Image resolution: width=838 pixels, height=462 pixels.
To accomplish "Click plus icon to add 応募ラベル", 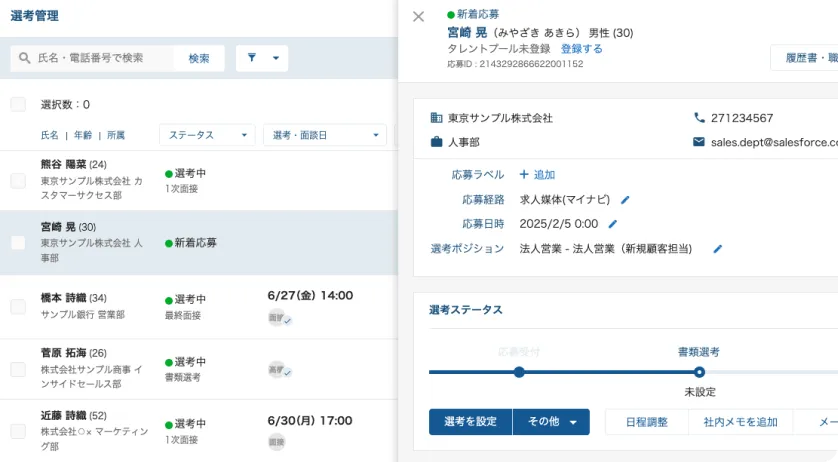I will [x=524, y=174].
